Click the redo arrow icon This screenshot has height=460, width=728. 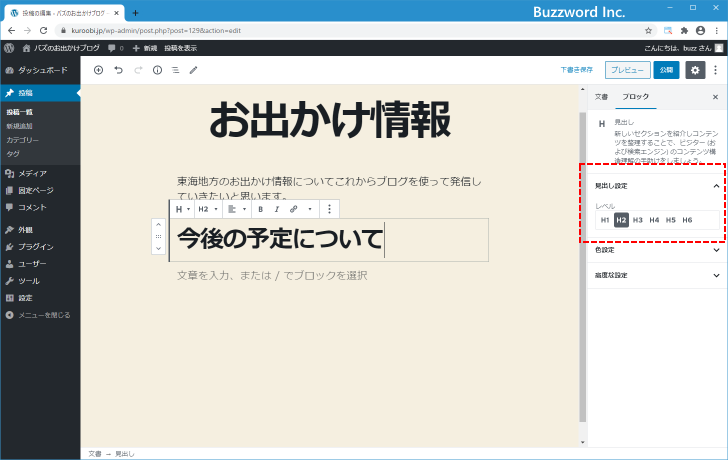138,70
